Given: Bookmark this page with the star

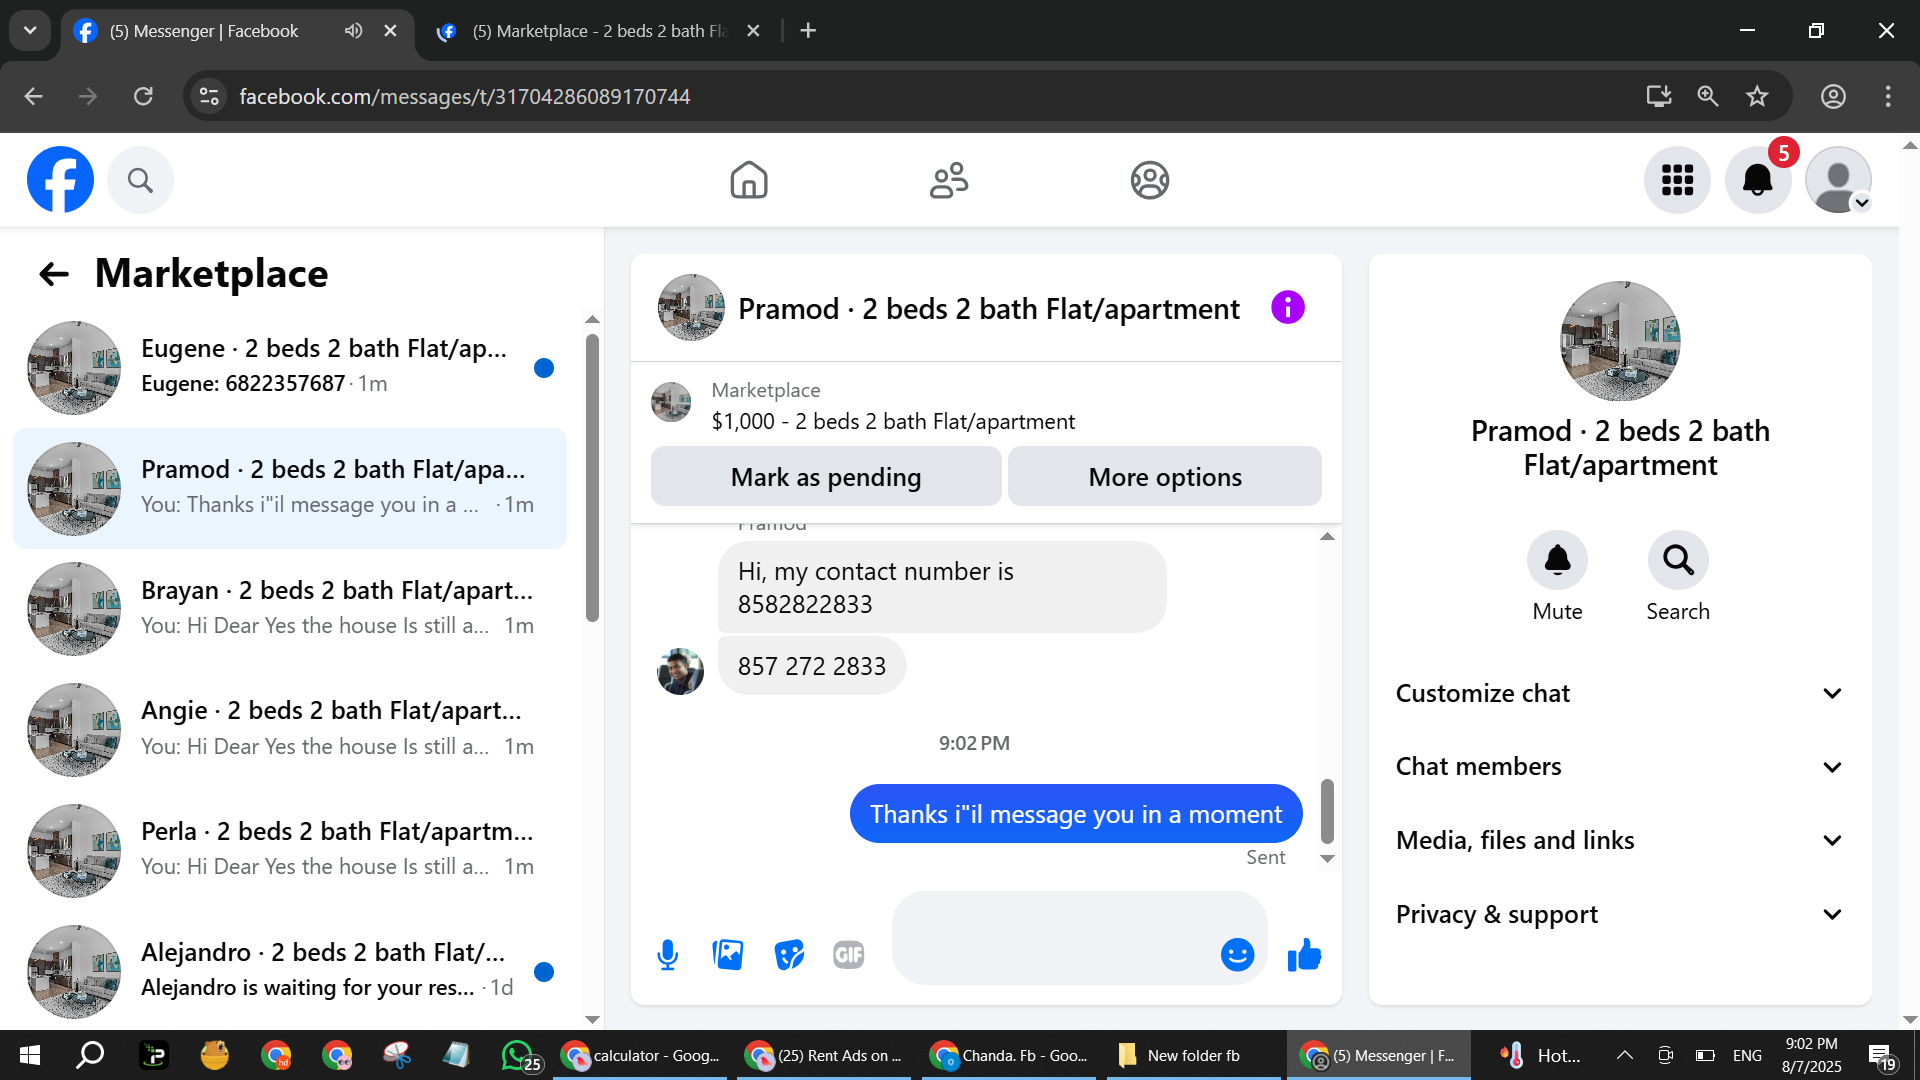Looking at the screenshot, I should [1757, 96].
